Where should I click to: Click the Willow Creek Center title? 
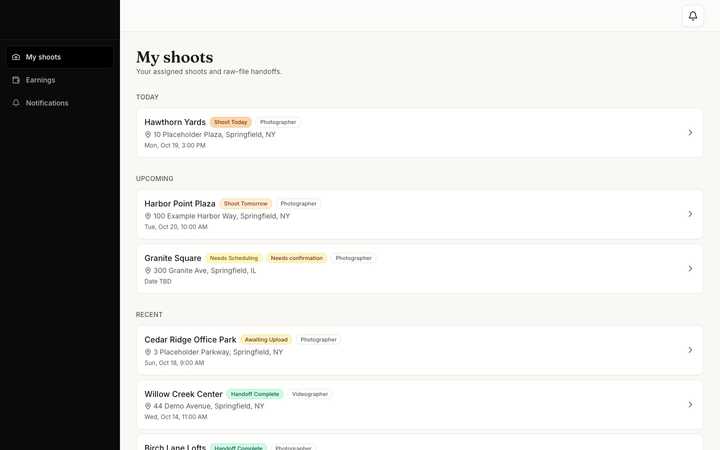click(x=183, y=394)
